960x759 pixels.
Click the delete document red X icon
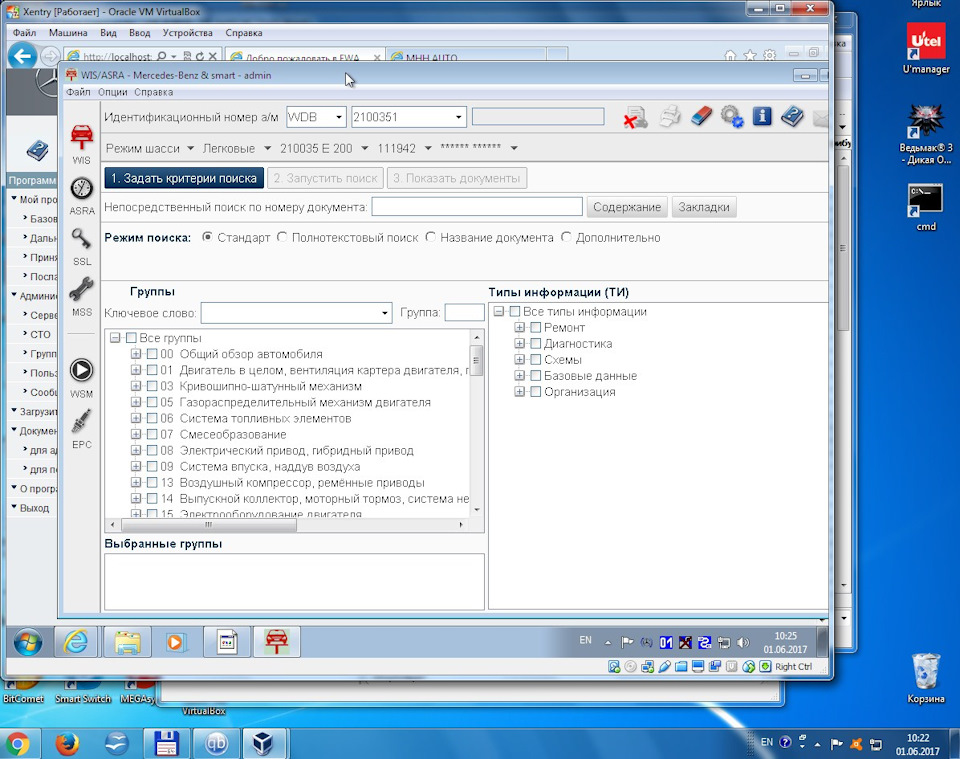(x=636, y=117)
